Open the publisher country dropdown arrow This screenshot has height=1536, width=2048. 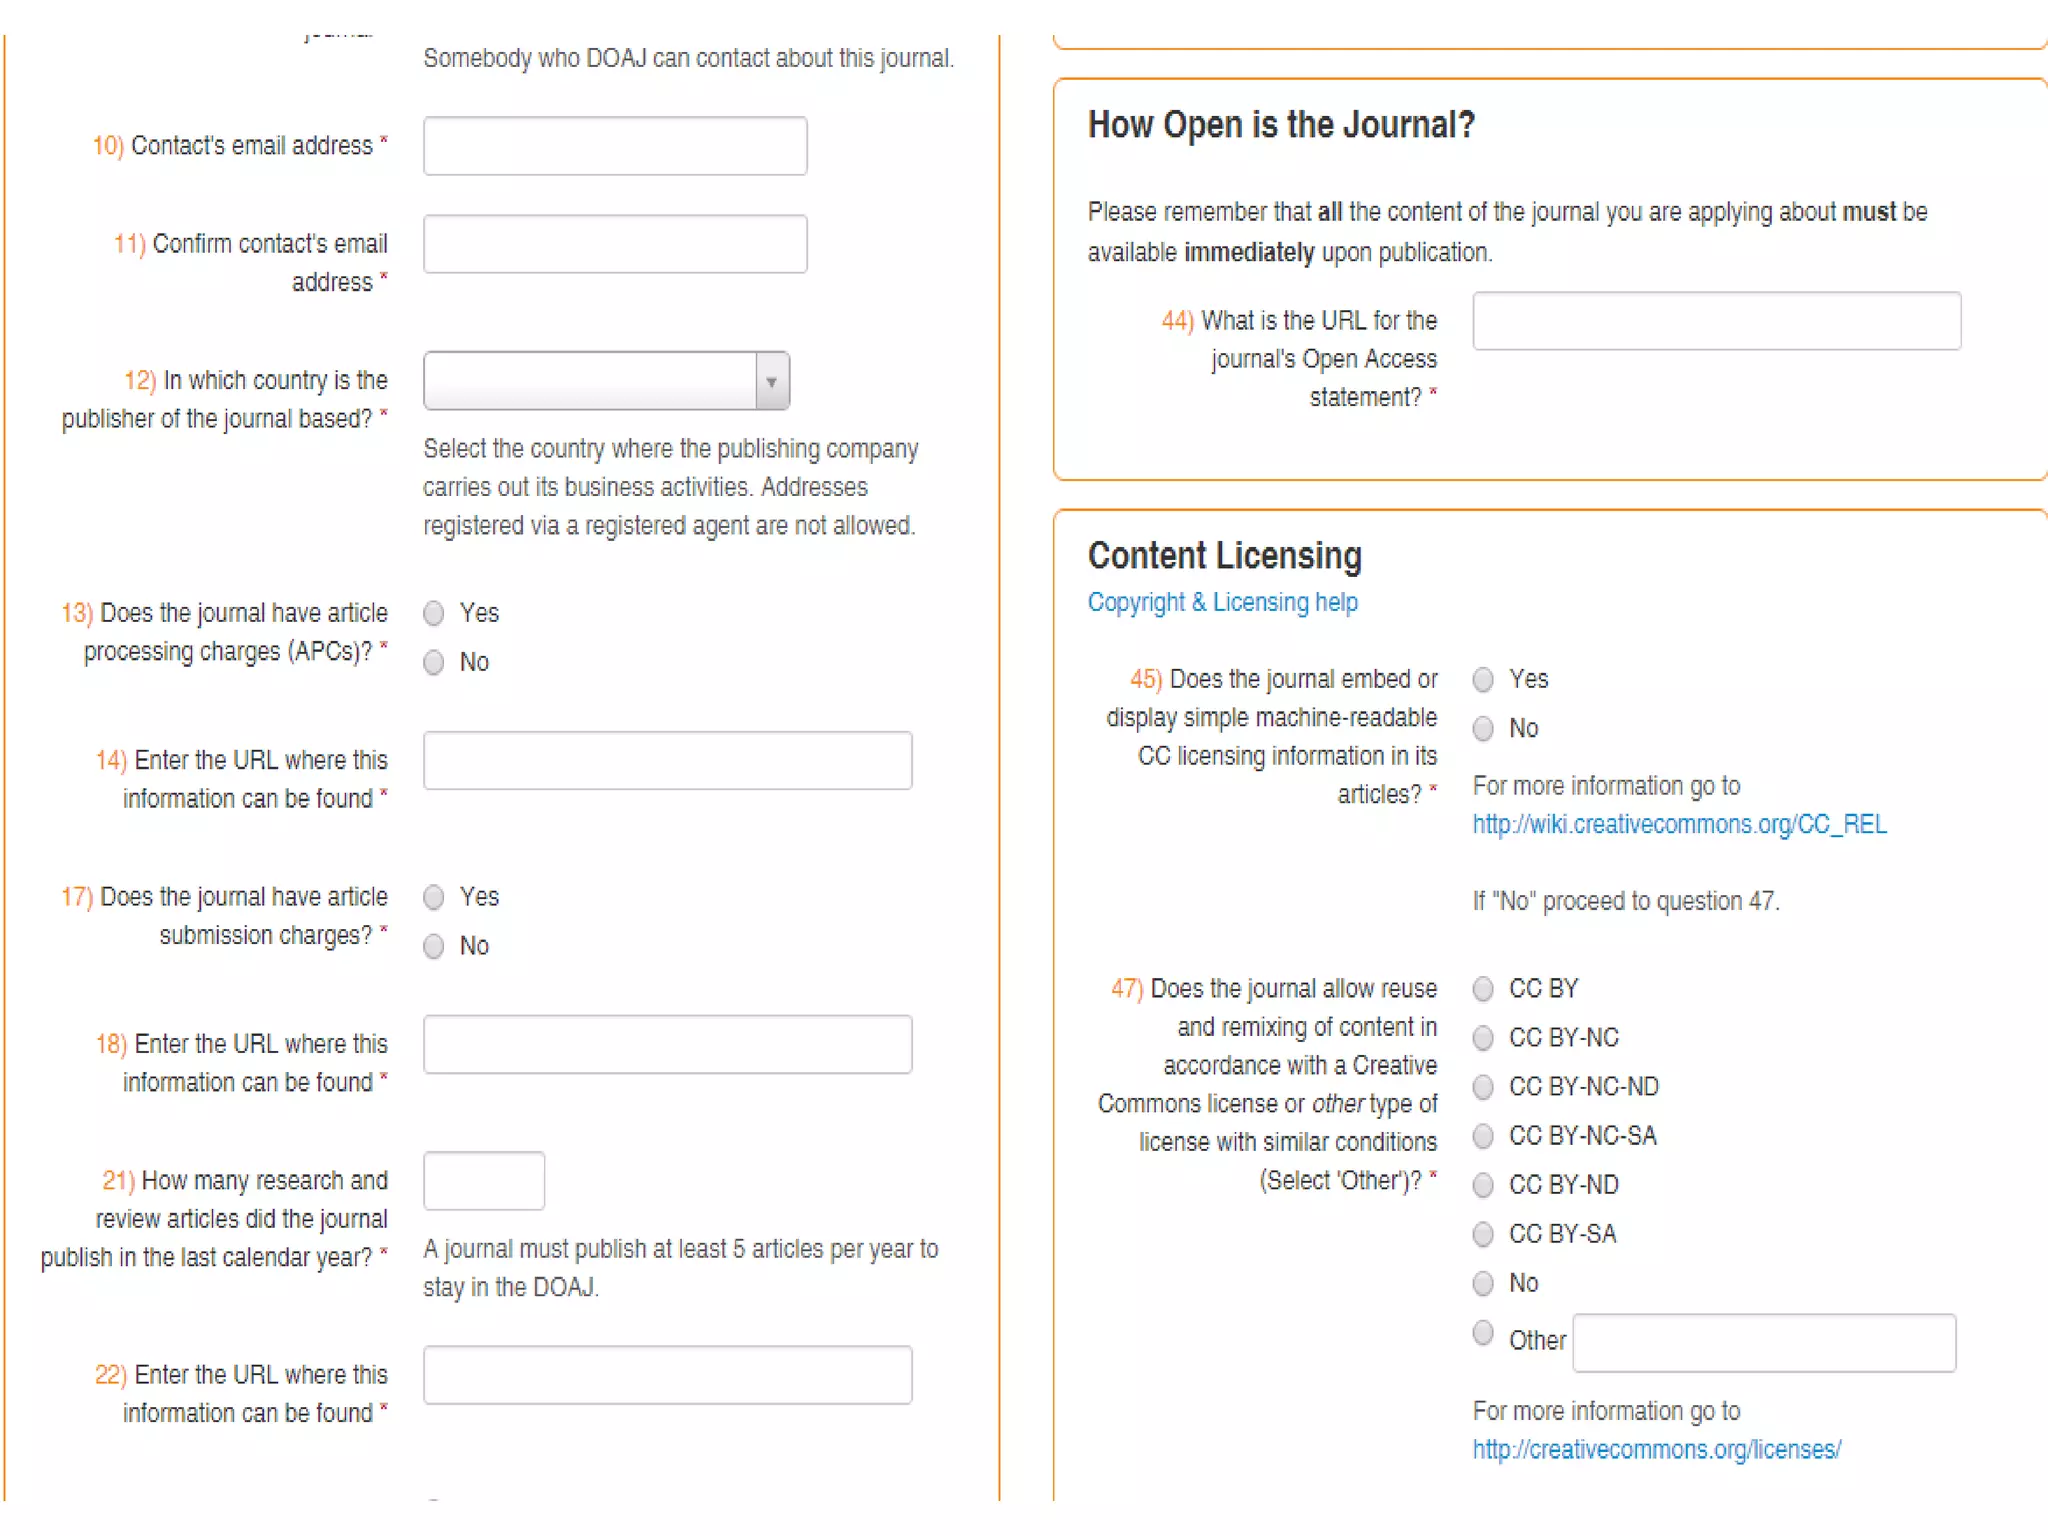(x=771, y=381)
